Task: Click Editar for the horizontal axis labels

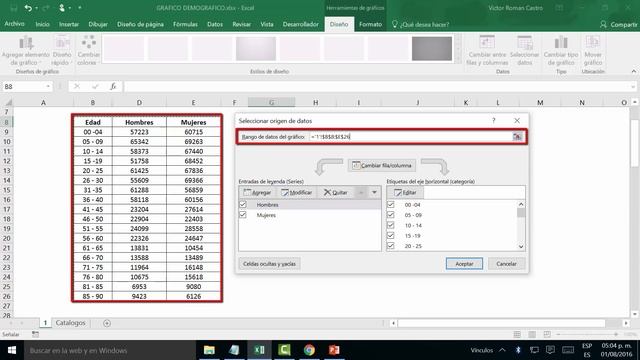Action: click(405, 192)
